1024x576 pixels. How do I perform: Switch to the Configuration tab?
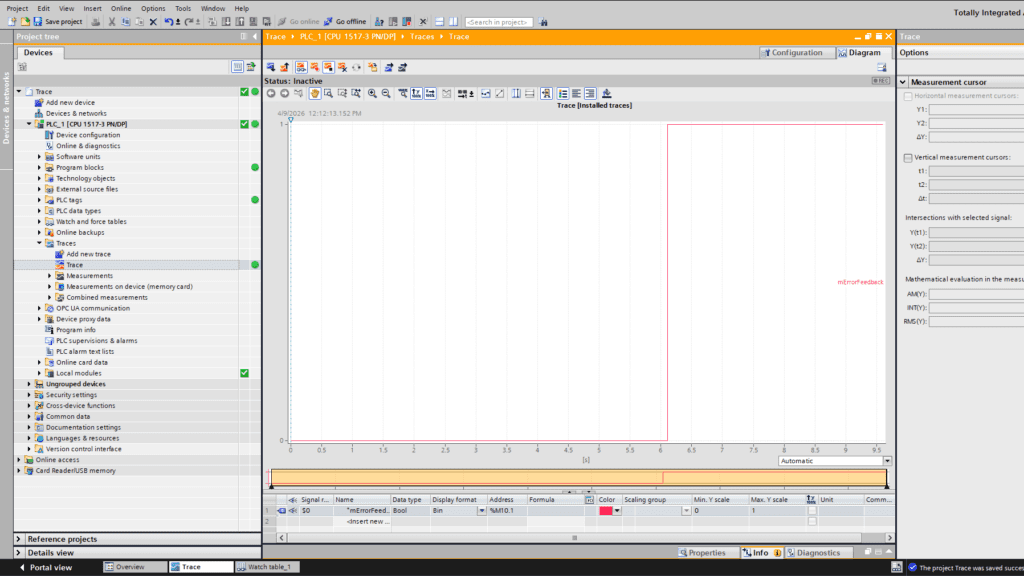click(796, 52)
